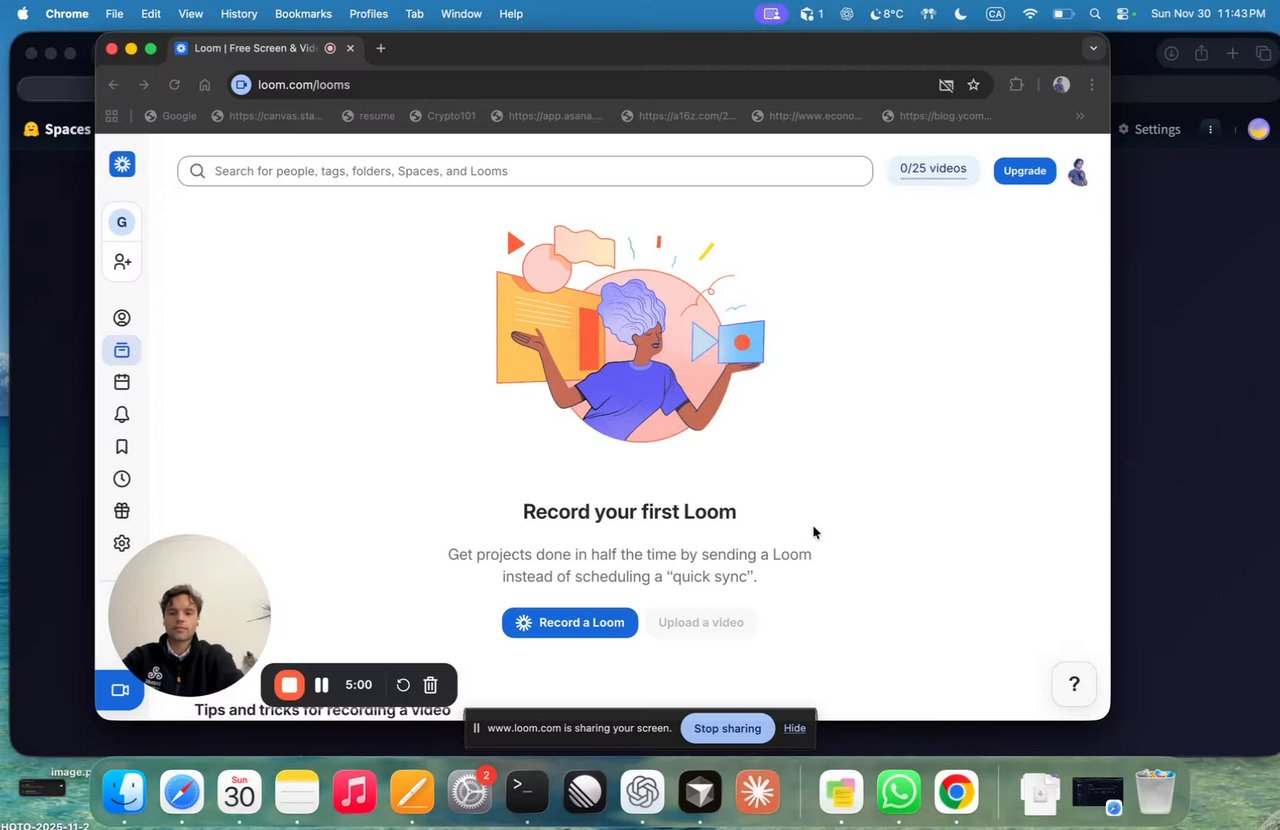Open the clock history icon in sidebar
1280x830 pixels.
click(122, 479)
